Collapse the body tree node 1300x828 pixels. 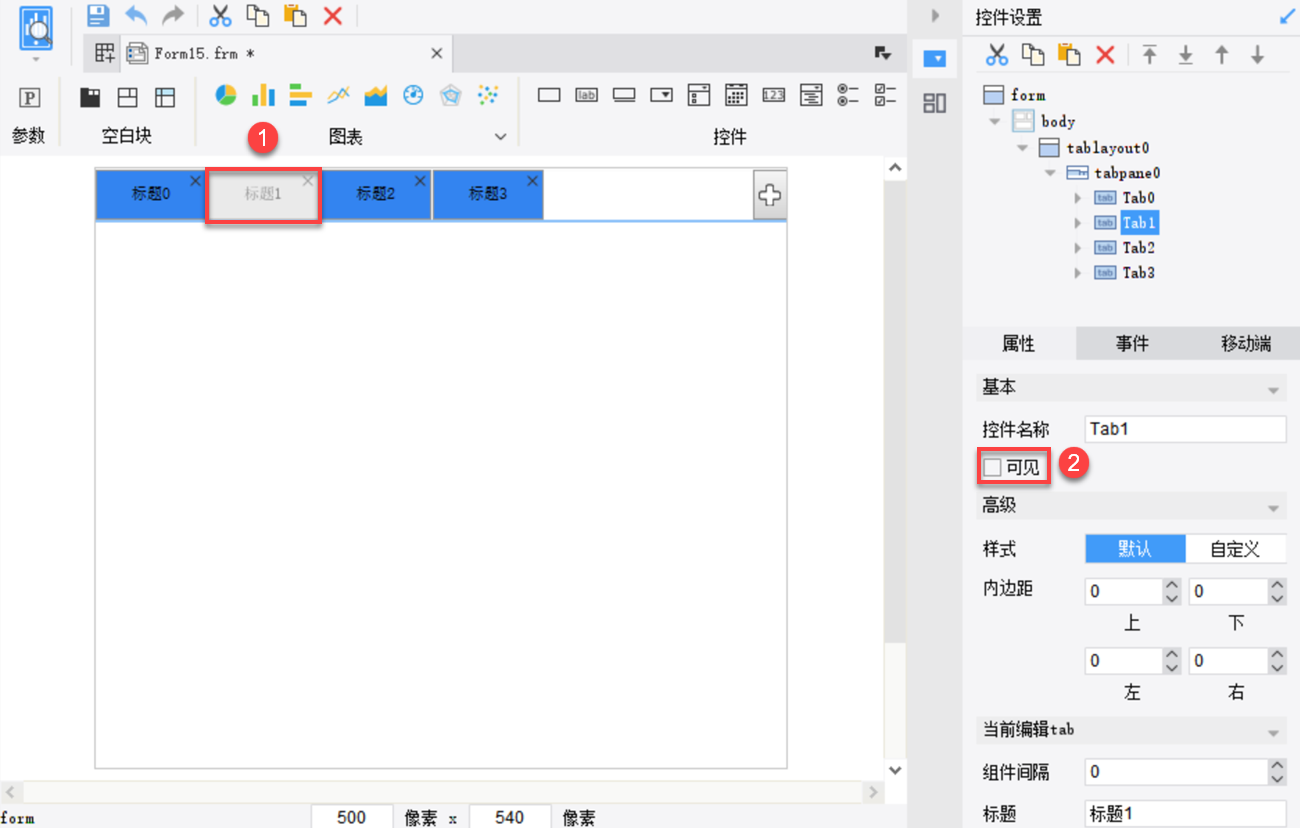tap(995, 121)
